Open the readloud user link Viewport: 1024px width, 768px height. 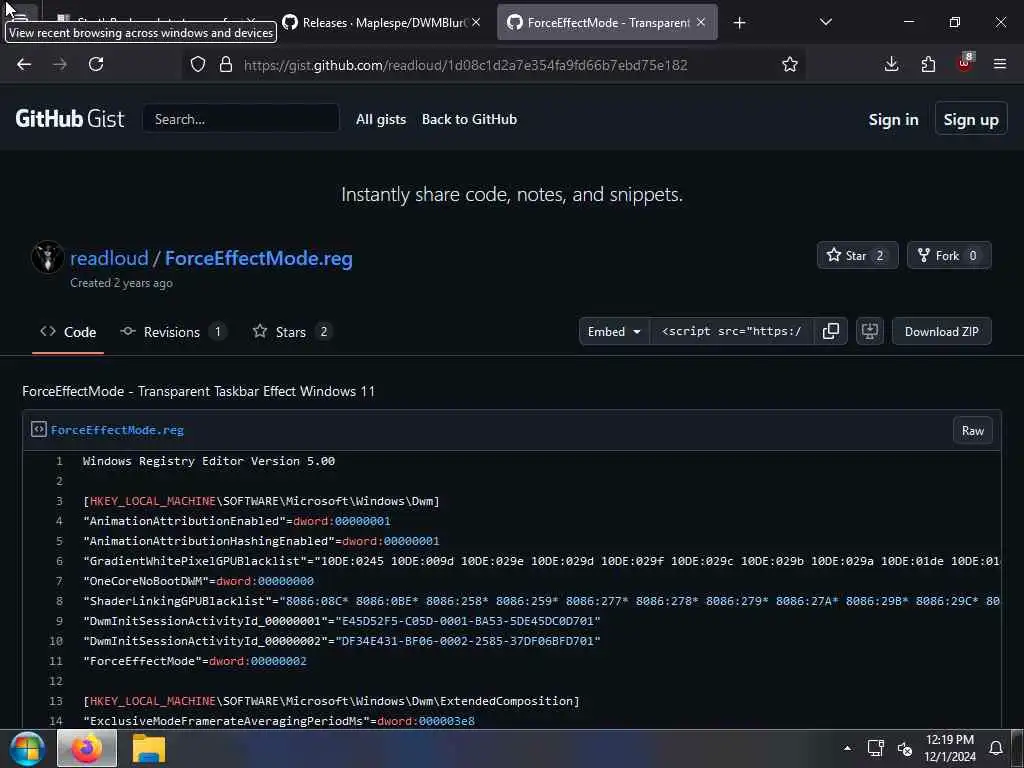(x=109, y=258)
